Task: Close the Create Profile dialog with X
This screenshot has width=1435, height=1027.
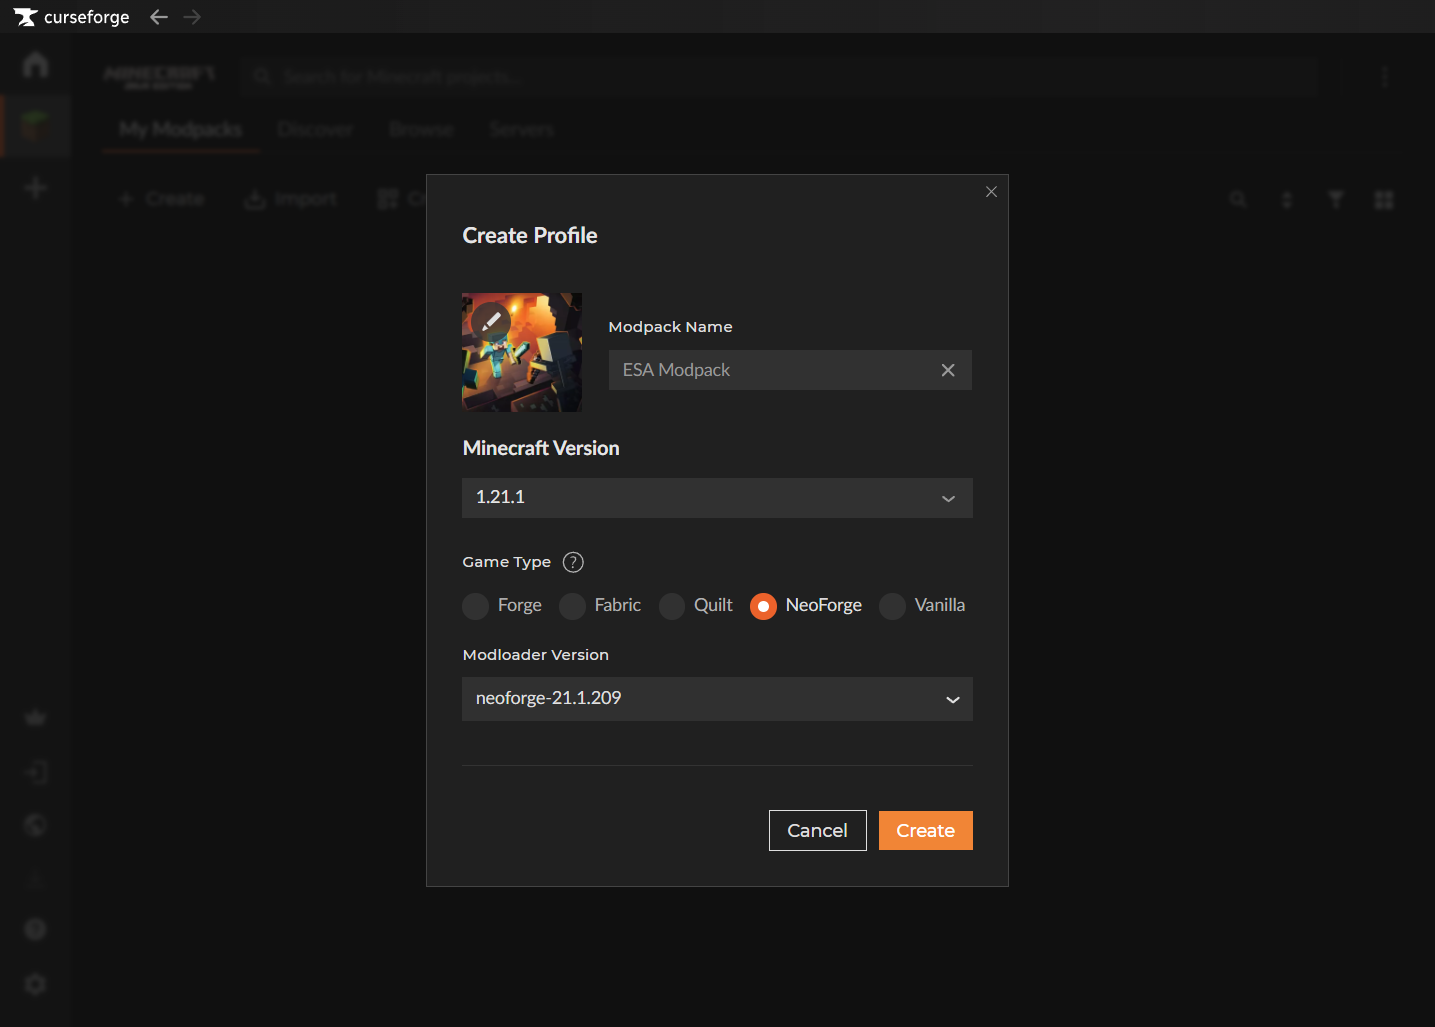Action: pyautogui.click(x=991, y=192)
